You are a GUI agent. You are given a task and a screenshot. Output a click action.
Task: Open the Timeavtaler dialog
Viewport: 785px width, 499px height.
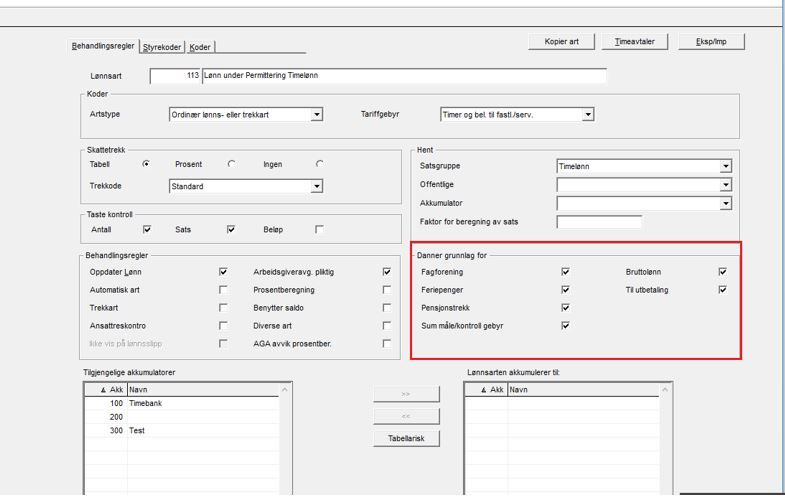634,42
